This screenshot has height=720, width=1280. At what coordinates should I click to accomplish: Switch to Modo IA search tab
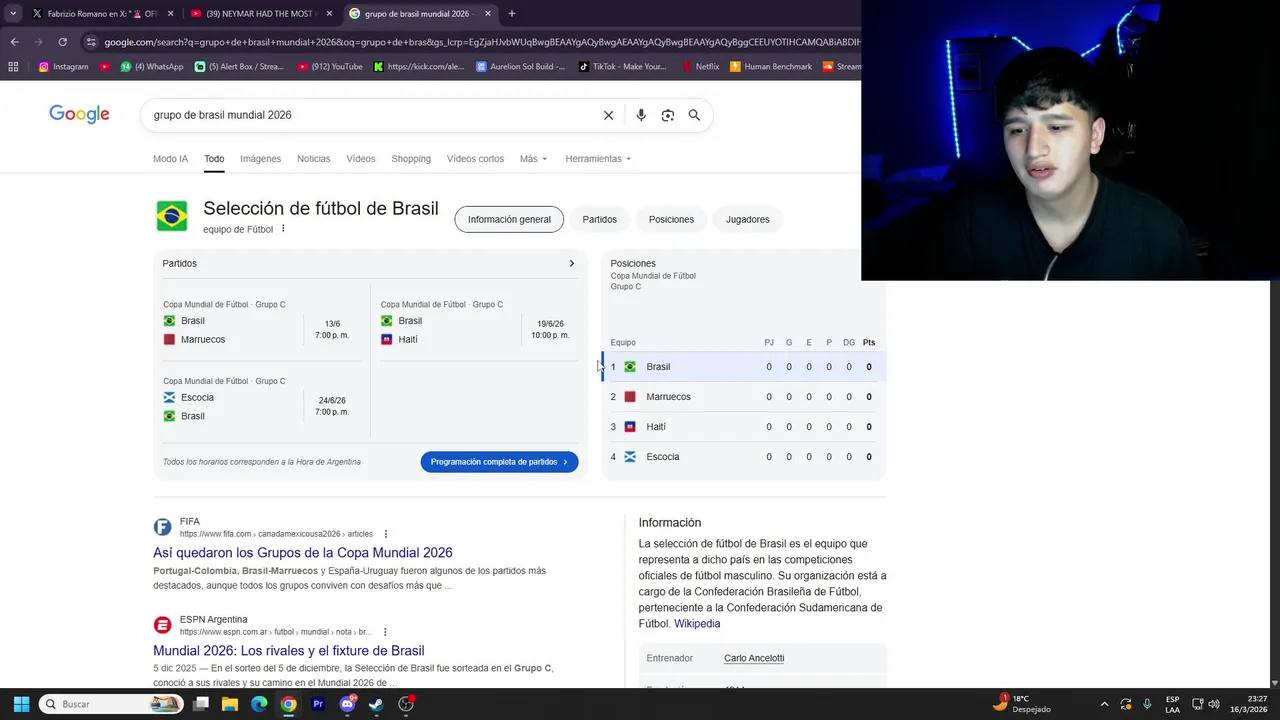click(170, 159)
